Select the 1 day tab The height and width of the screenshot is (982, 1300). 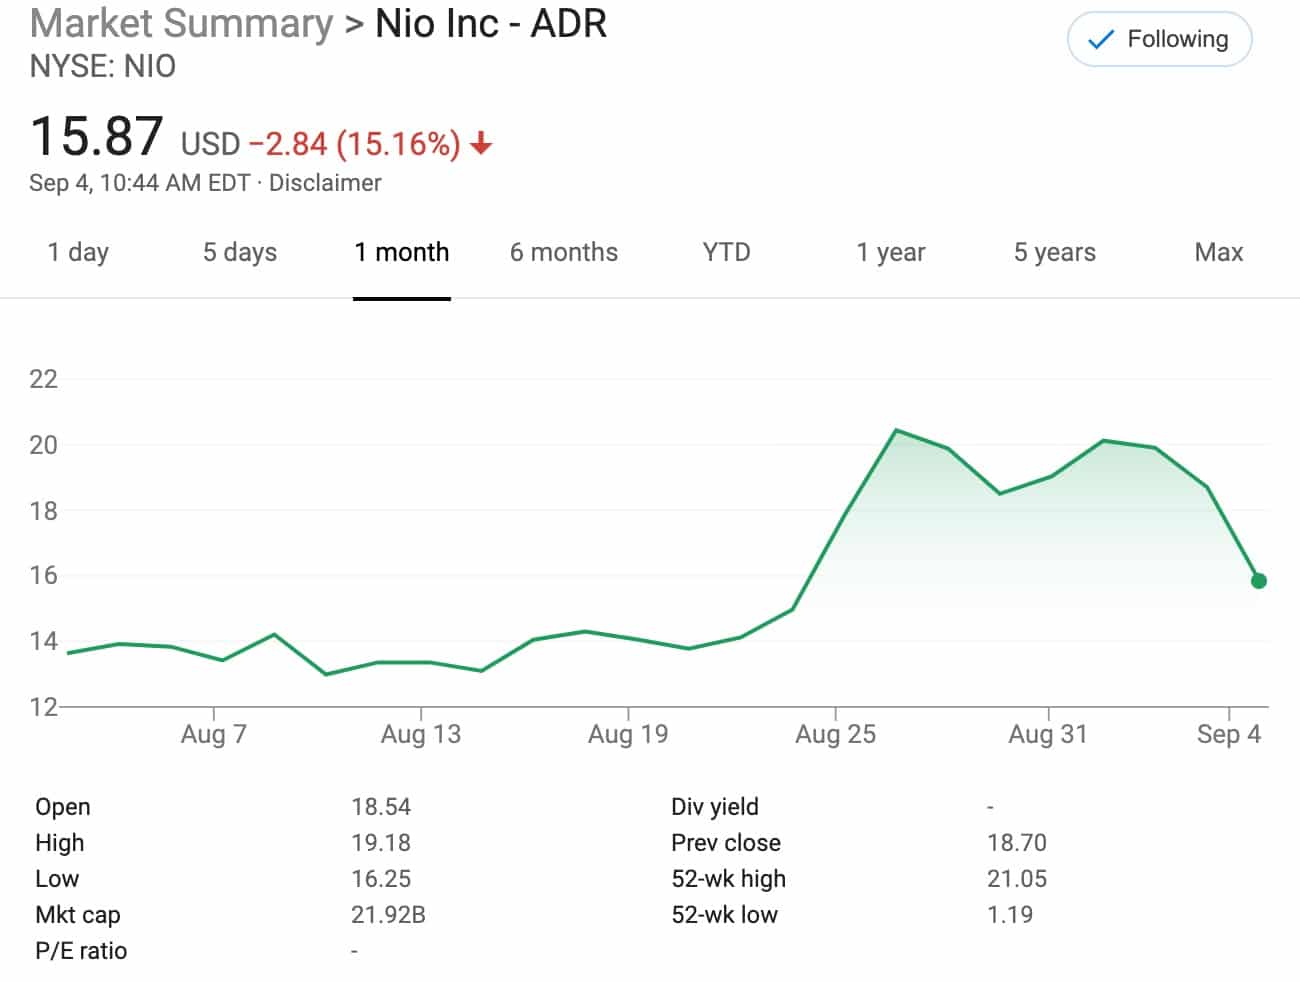click(78, 252)
